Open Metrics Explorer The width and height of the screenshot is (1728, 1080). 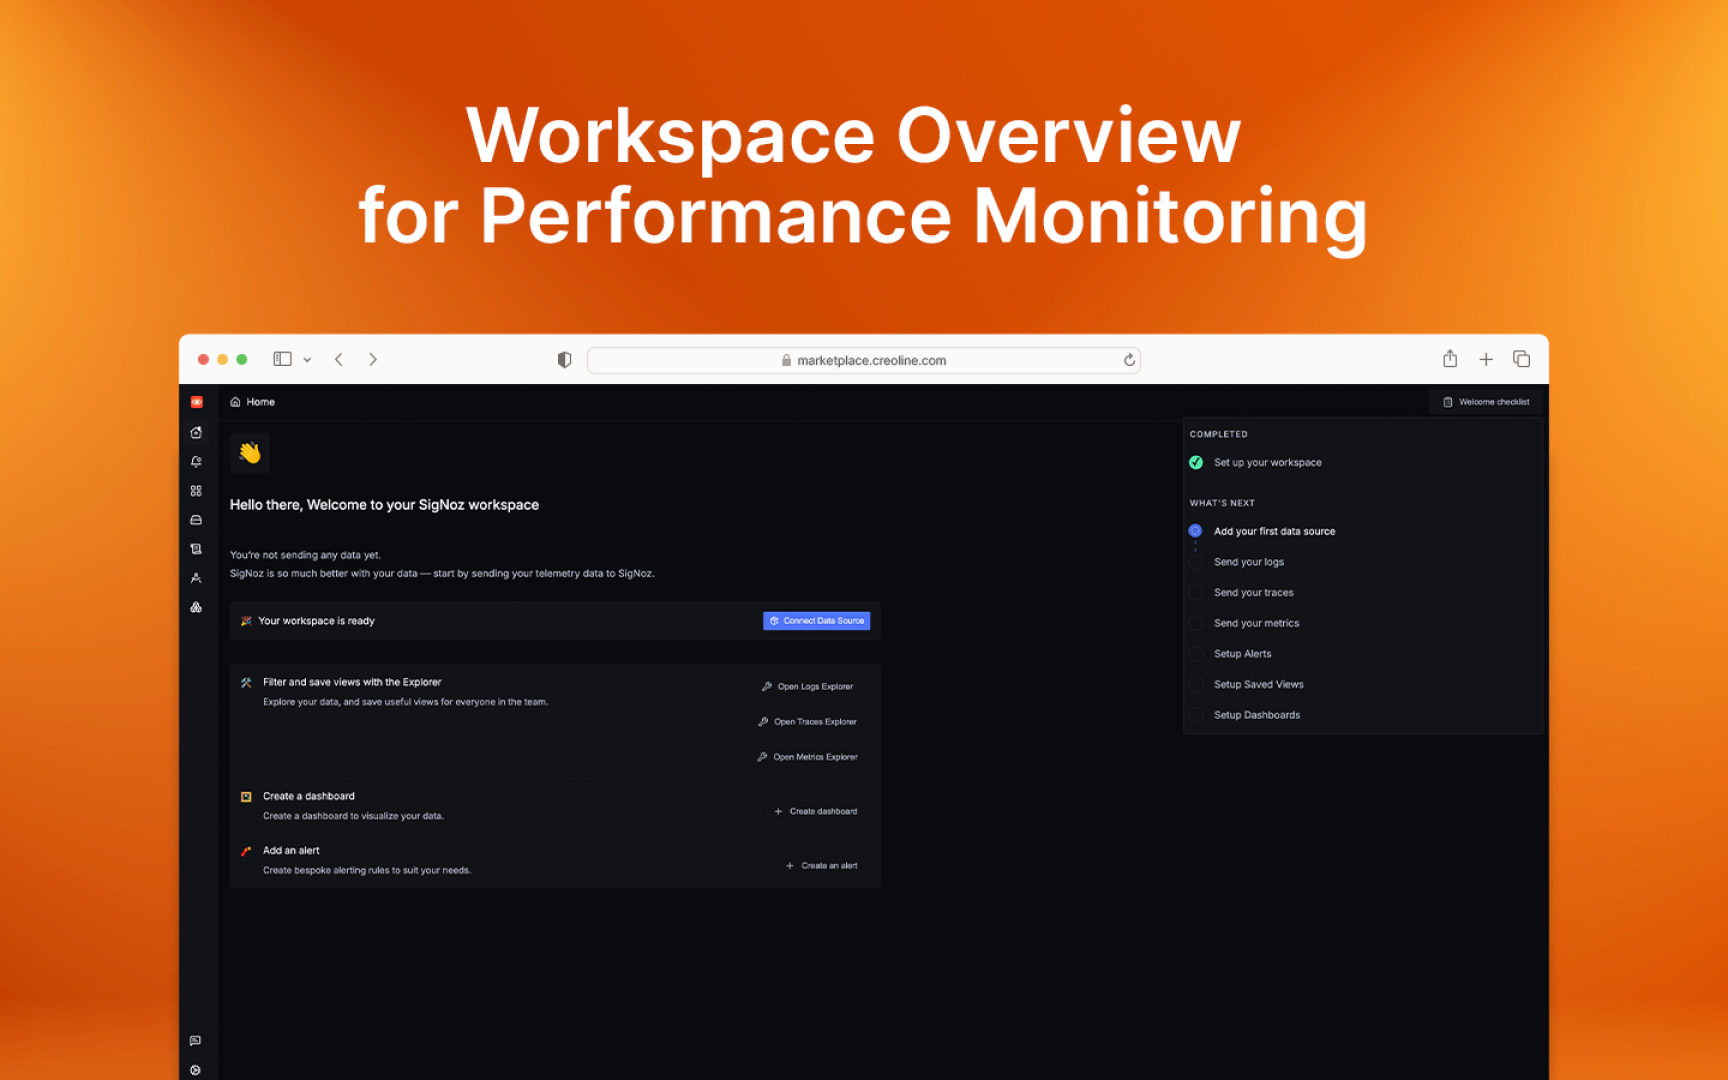(x=808, y=757)
